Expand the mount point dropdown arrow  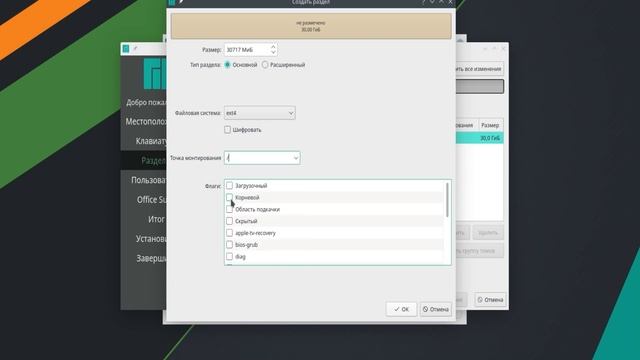pyautogui.click(x=296, y=158)
